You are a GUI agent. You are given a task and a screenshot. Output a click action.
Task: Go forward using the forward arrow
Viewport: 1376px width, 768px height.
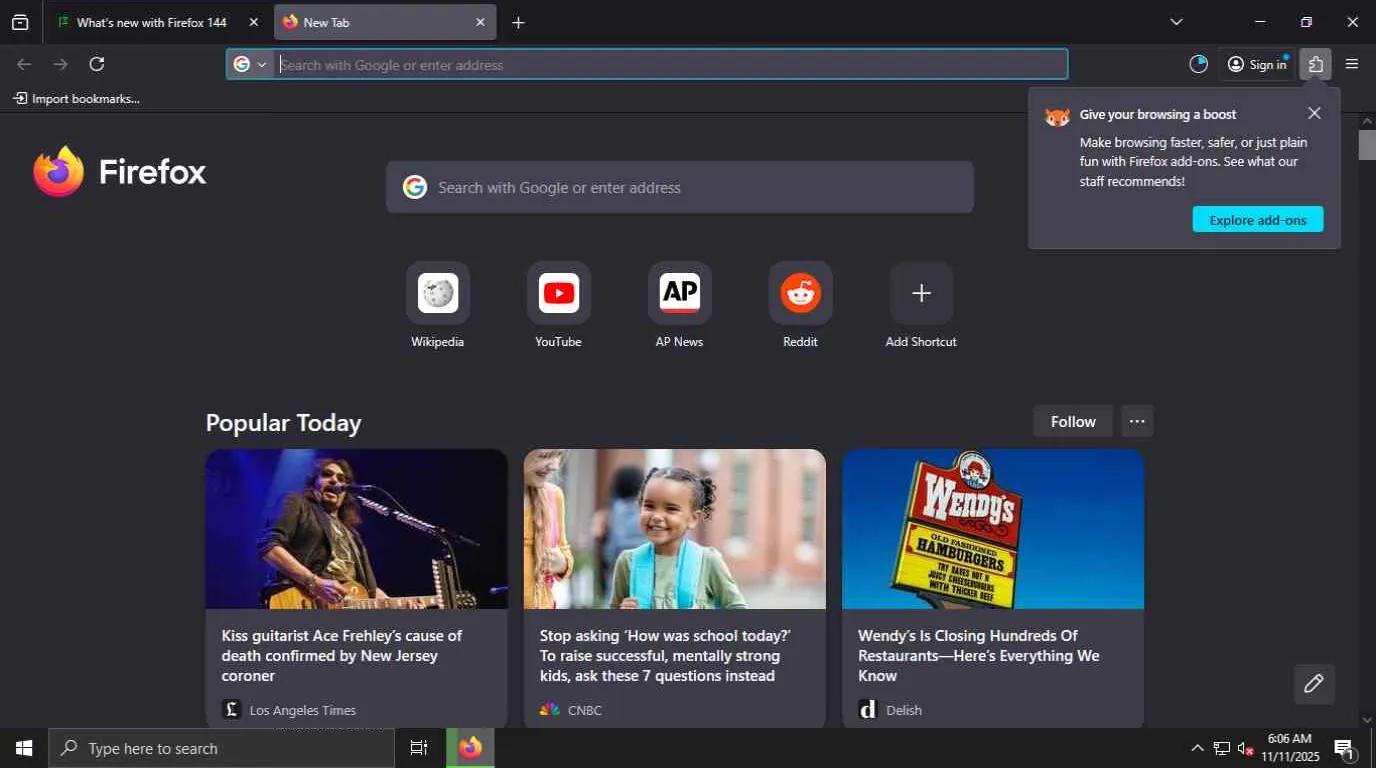tap(60, 64)
